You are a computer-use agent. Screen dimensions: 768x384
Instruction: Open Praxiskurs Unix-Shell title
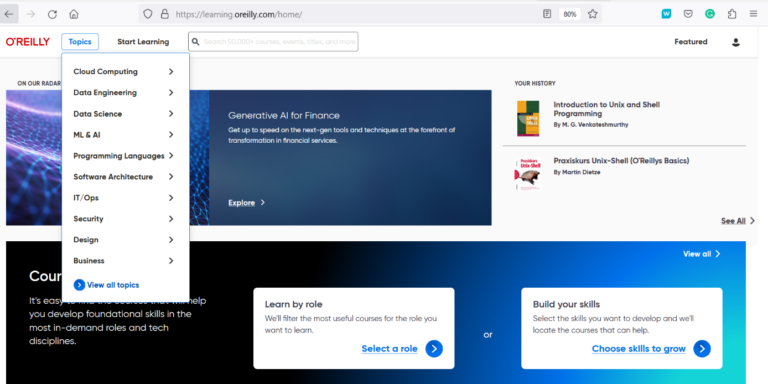(x=621, y=161)
